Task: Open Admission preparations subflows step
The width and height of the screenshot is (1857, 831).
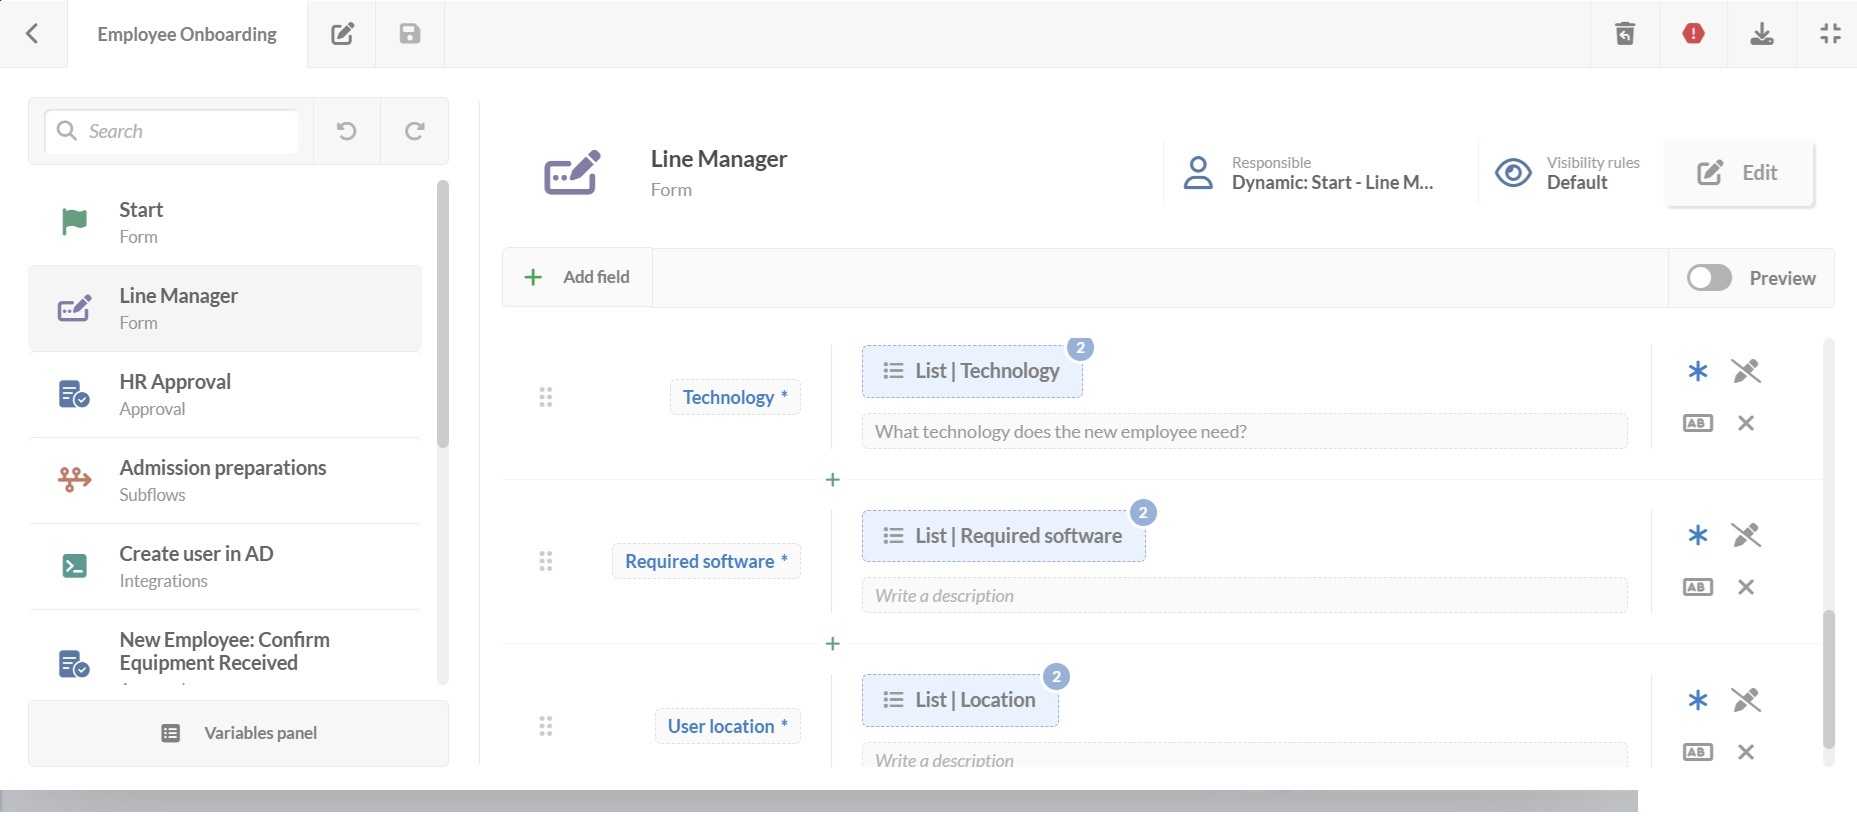Action: [x=225, y=480]
